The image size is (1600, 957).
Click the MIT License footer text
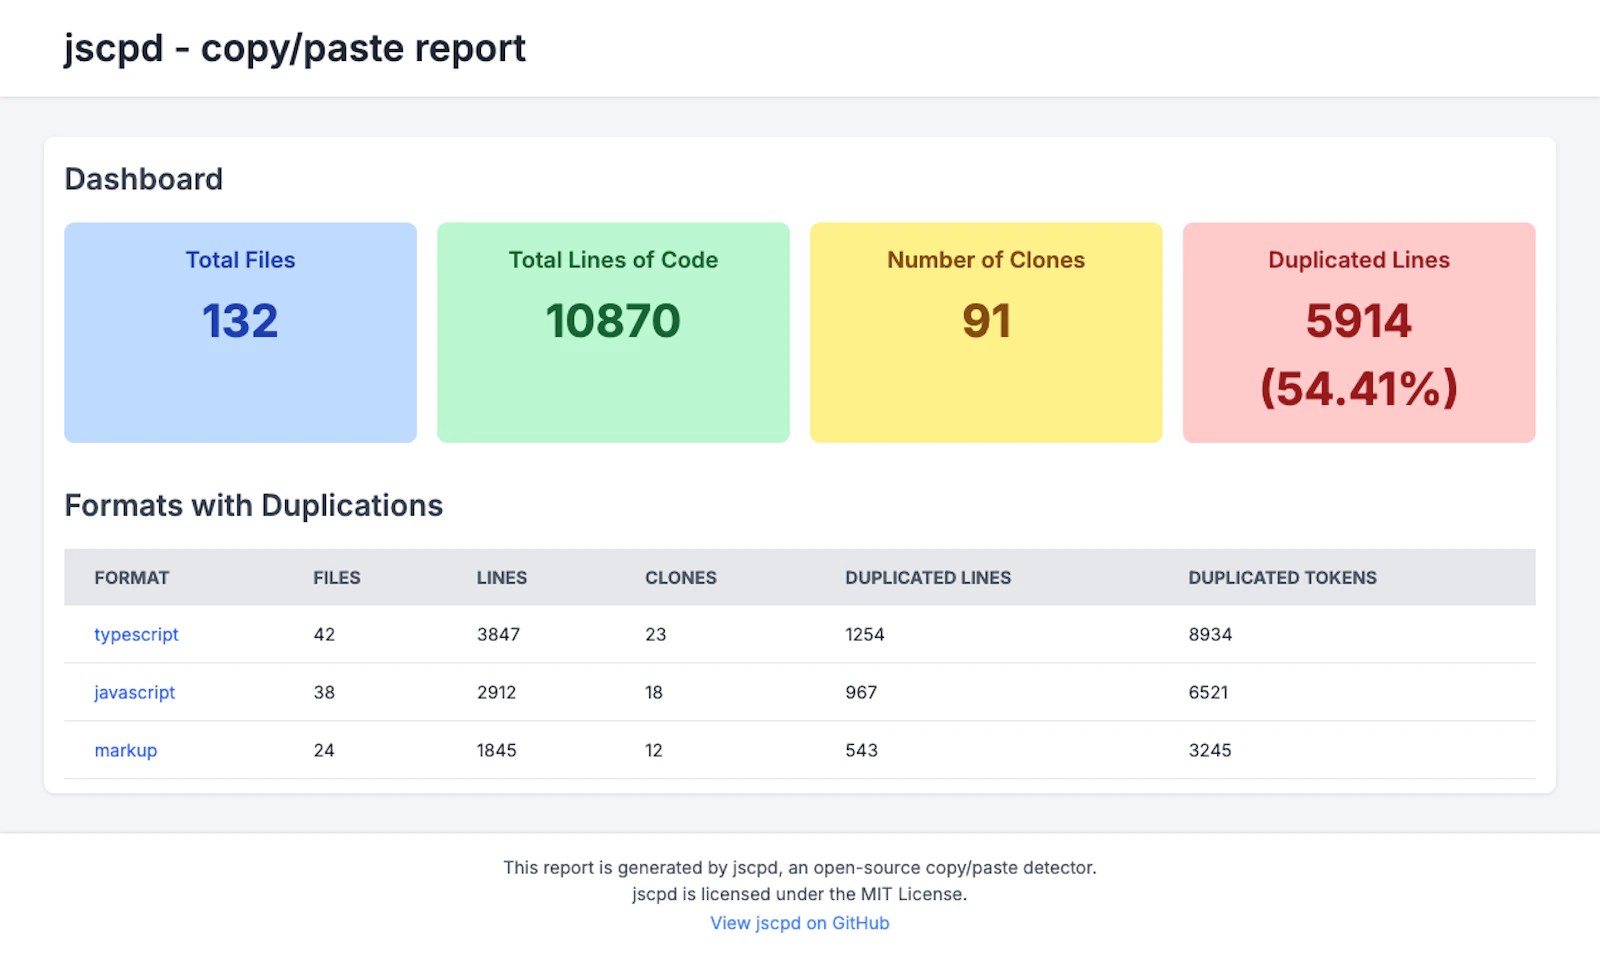click(800, 894)
